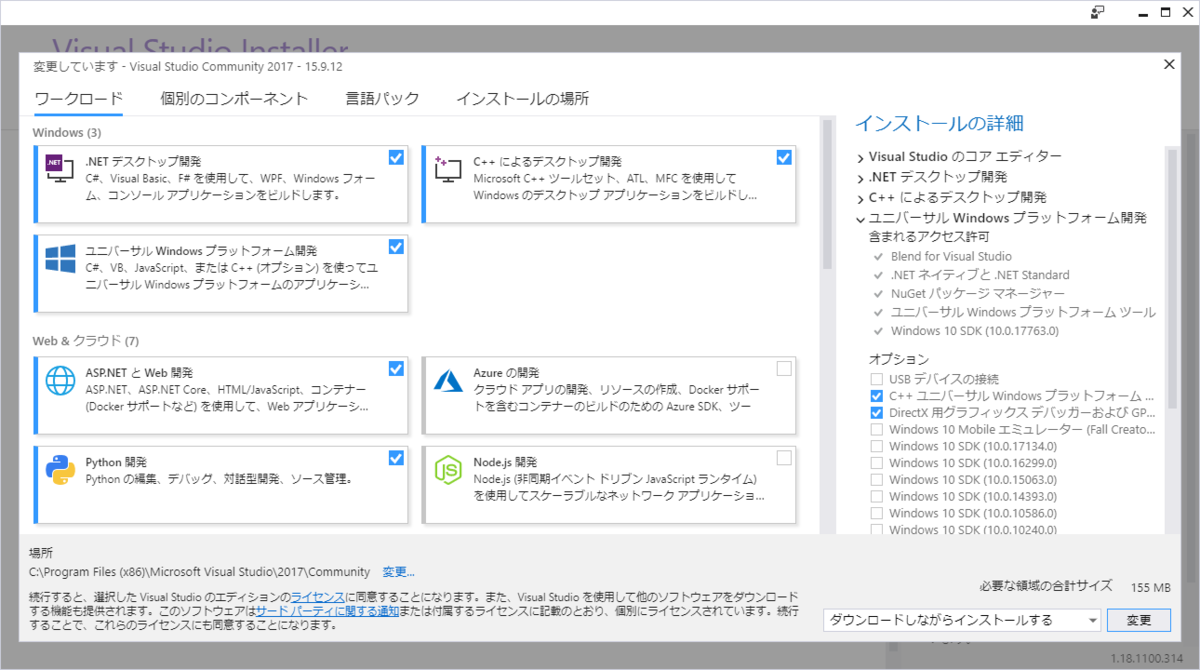Click the Azure logo icon

(447, 381)
